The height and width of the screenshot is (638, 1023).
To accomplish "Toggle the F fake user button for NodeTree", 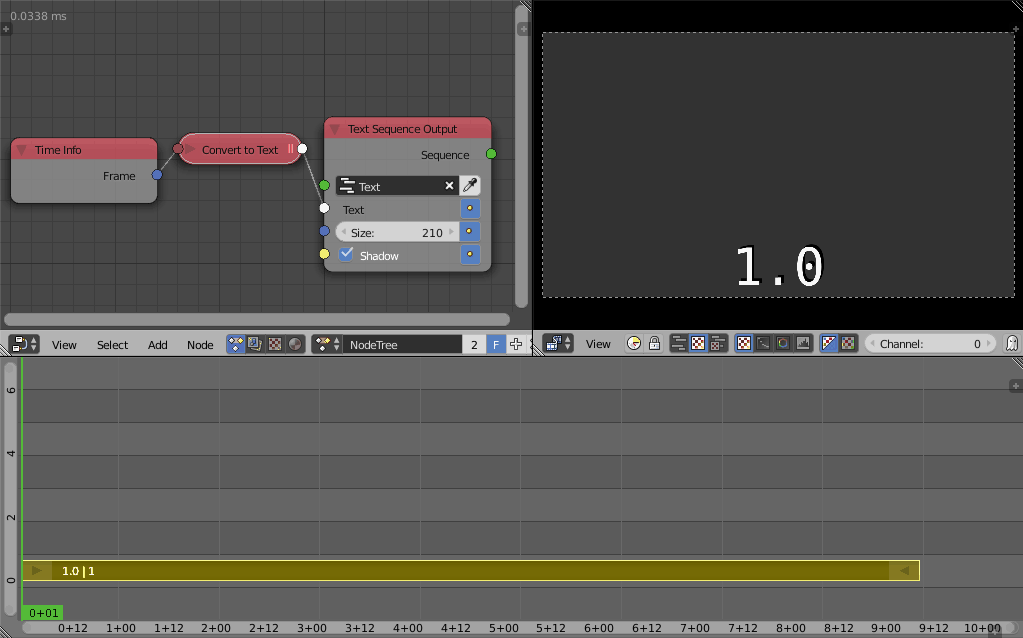I will point(495,343).
